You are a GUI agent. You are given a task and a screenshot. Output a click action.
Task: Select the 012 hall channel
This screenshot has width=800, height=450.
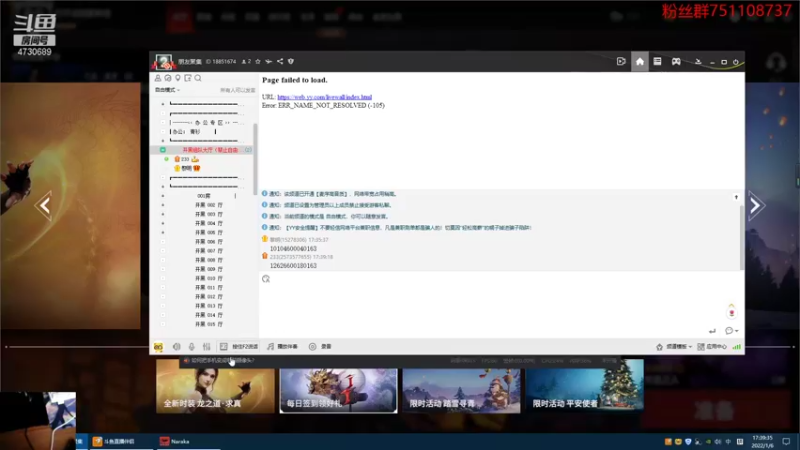tap(208, 297)
